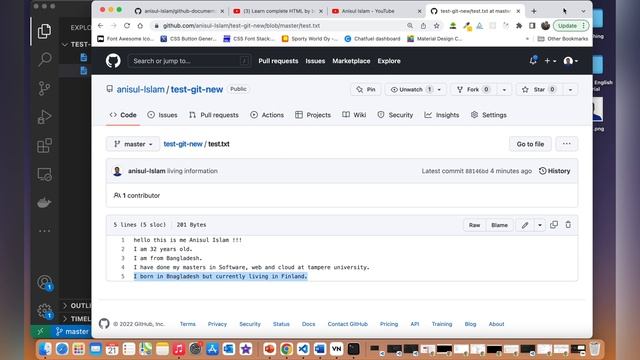Open repository Security tab
Image resolution: width=640 pixels, height=360 pixels.
point(395,115)
